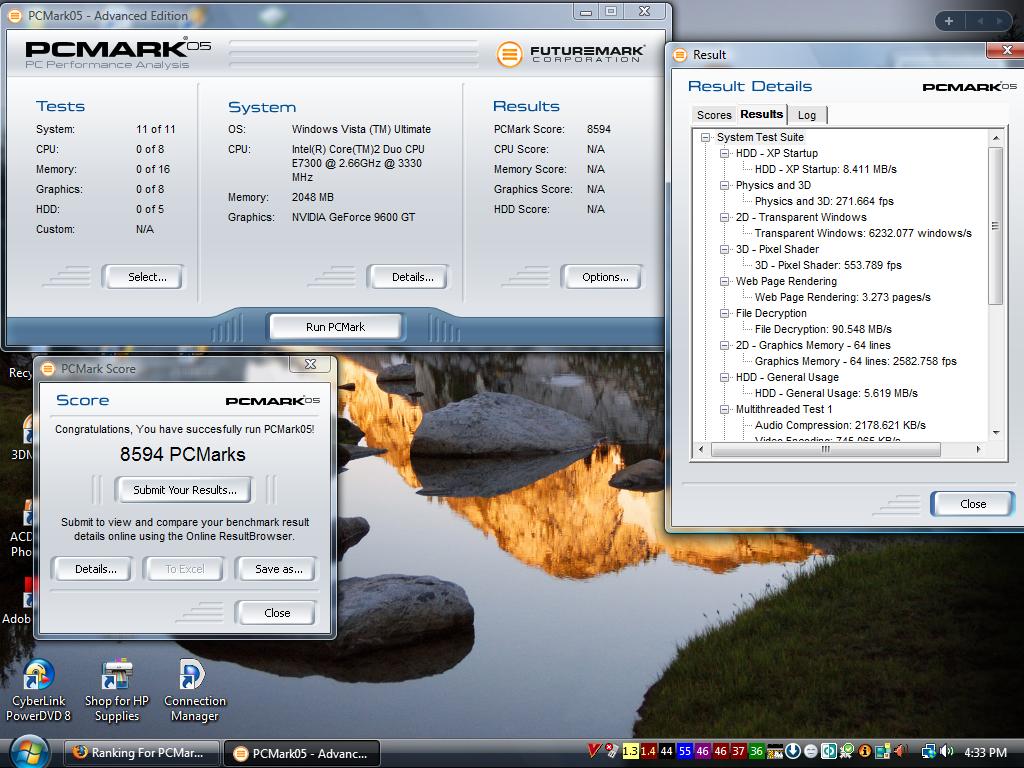1024x768 pixels.
Task: Select 'File Decryption: 90.548 MB/s' row
Action: click(x=823, y=329)
